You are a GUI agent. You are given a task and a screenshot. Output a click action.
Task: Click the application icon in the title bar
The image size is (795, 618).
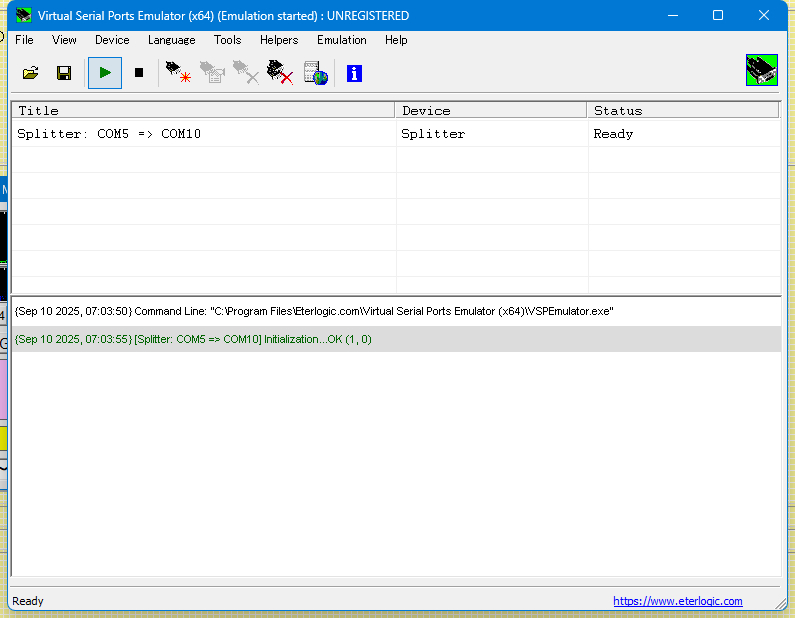click(x=23, y=15)
